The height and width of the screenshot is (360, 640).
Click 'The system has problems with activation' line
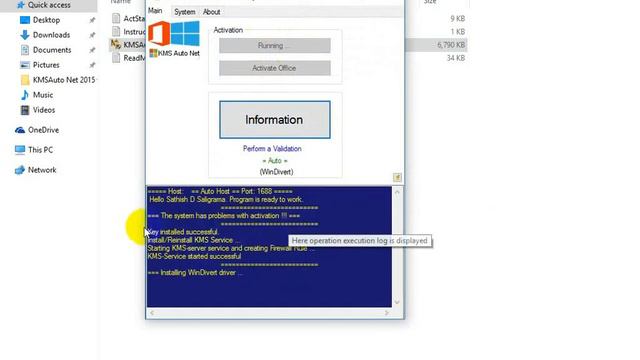(224, 216)
